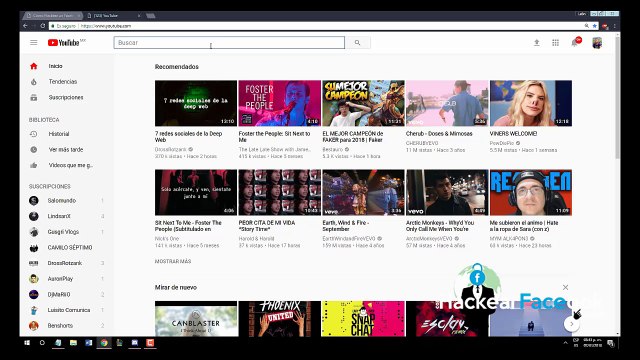Open the Historial library item

tap(67, 134)
